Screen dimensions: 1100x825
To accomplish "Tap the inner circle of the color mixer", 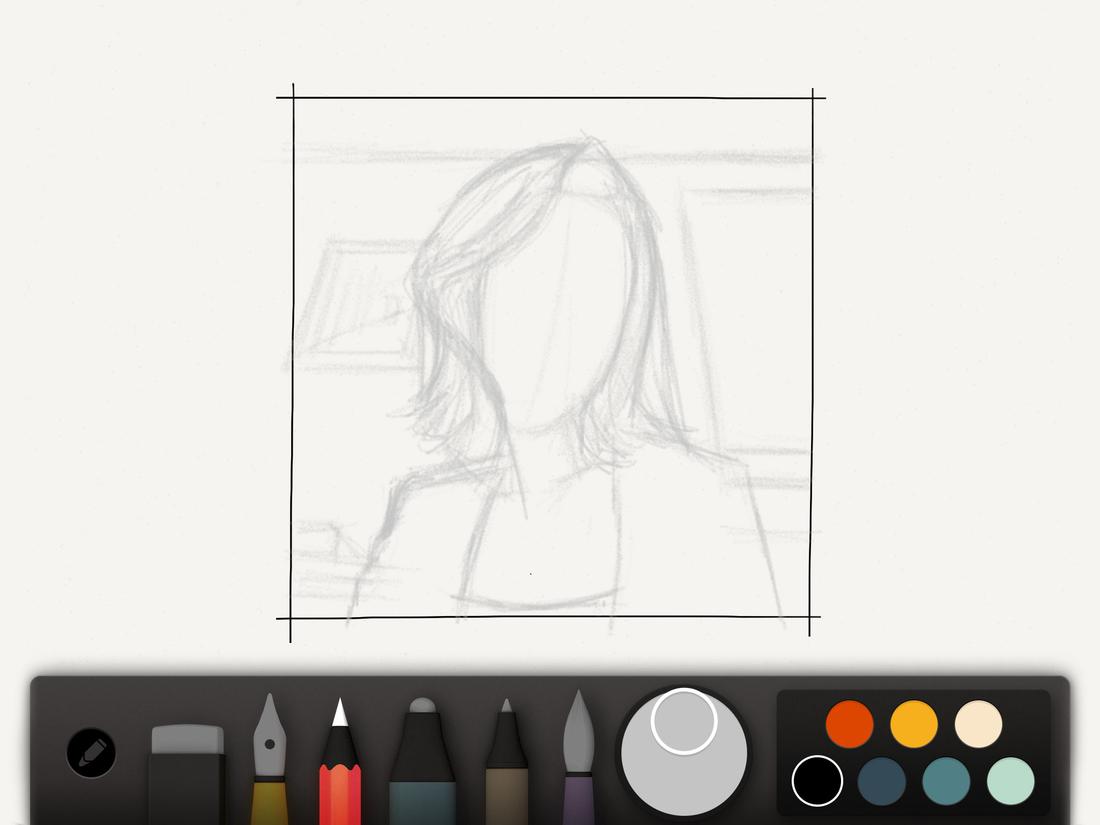I will [x=683, y=720].
